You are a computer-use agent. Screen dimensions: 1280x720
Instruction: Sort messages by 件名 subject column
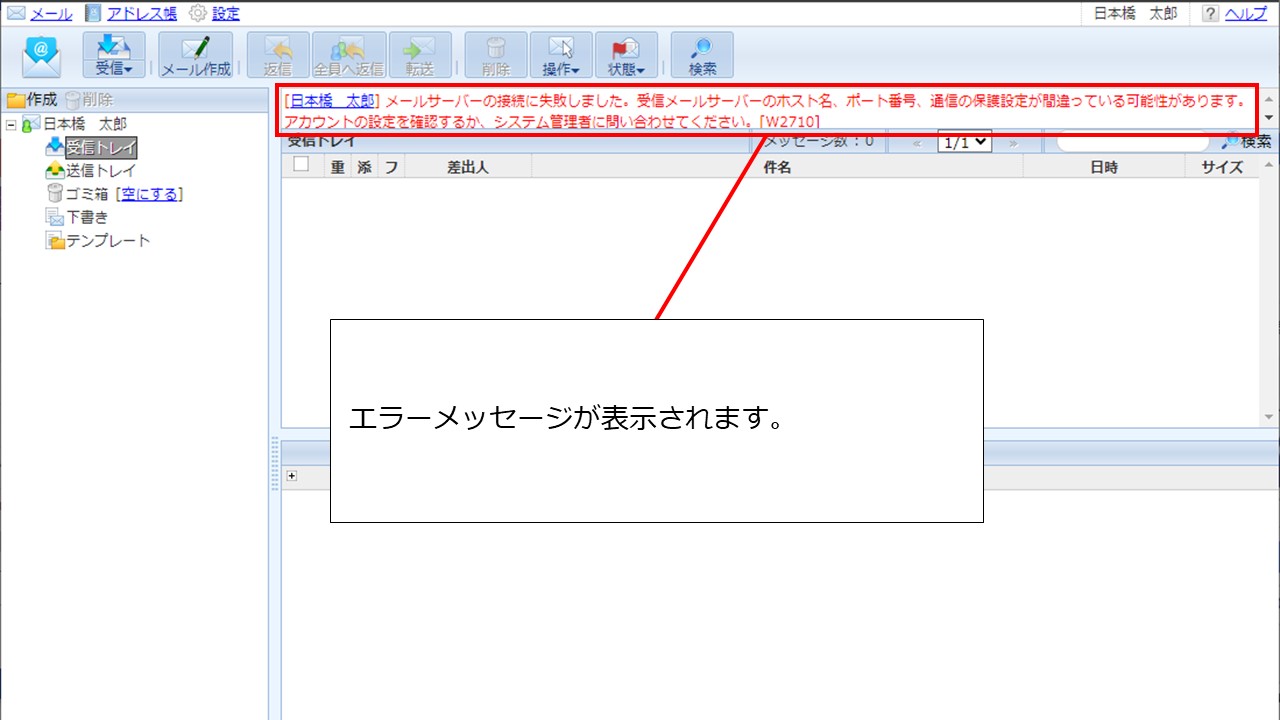click(777, 167)
